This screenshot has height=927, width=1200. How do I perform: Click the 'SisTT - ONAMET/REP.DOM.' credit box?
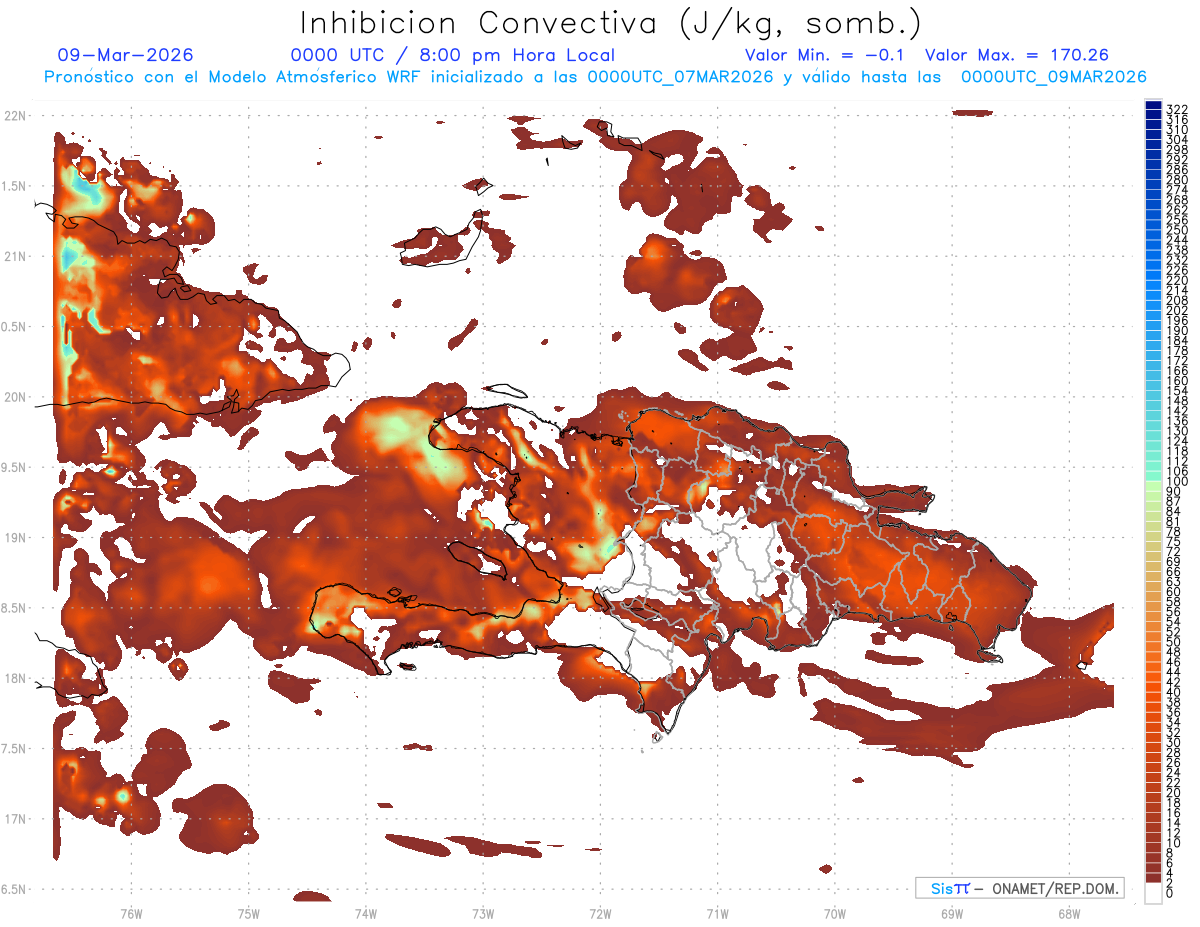click(1019, 889)
